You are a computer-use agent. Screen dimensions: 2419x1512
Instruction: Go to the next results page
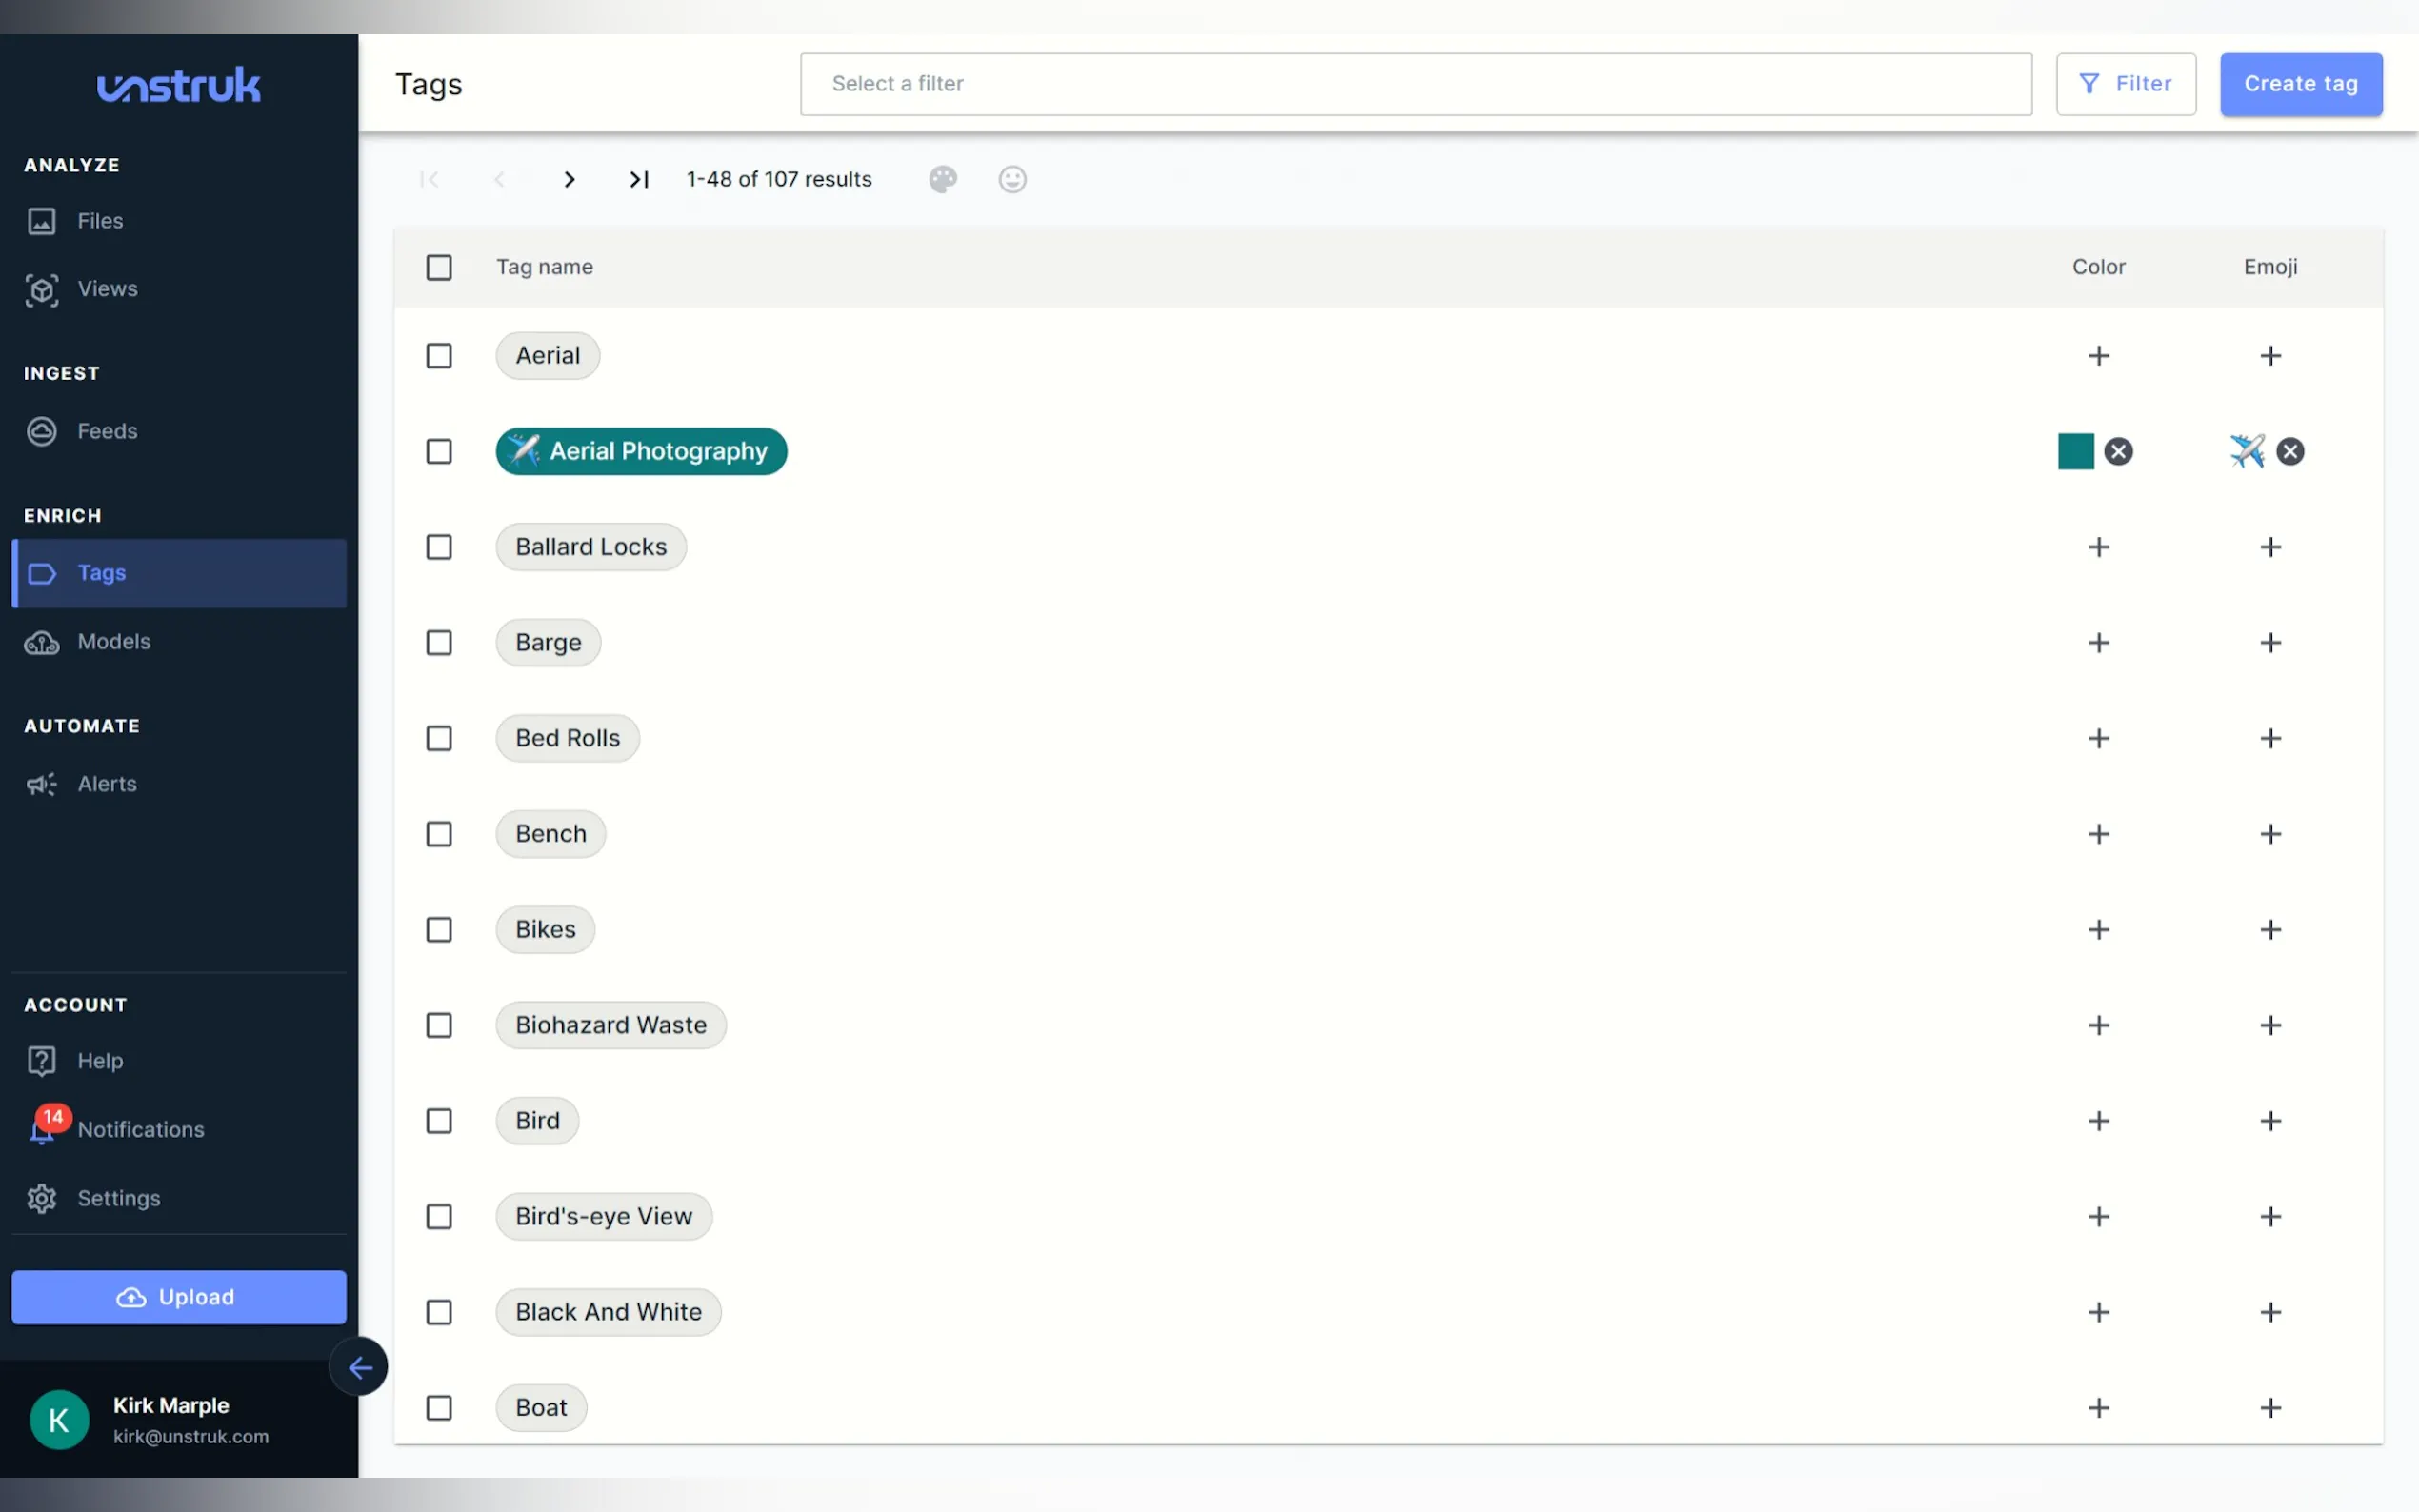tap(569, 179)
